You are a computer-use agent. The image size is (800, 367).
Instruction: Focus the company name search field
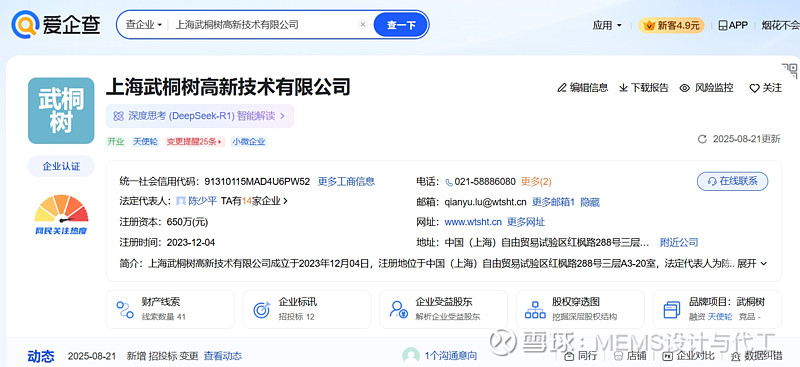(264, 25)
